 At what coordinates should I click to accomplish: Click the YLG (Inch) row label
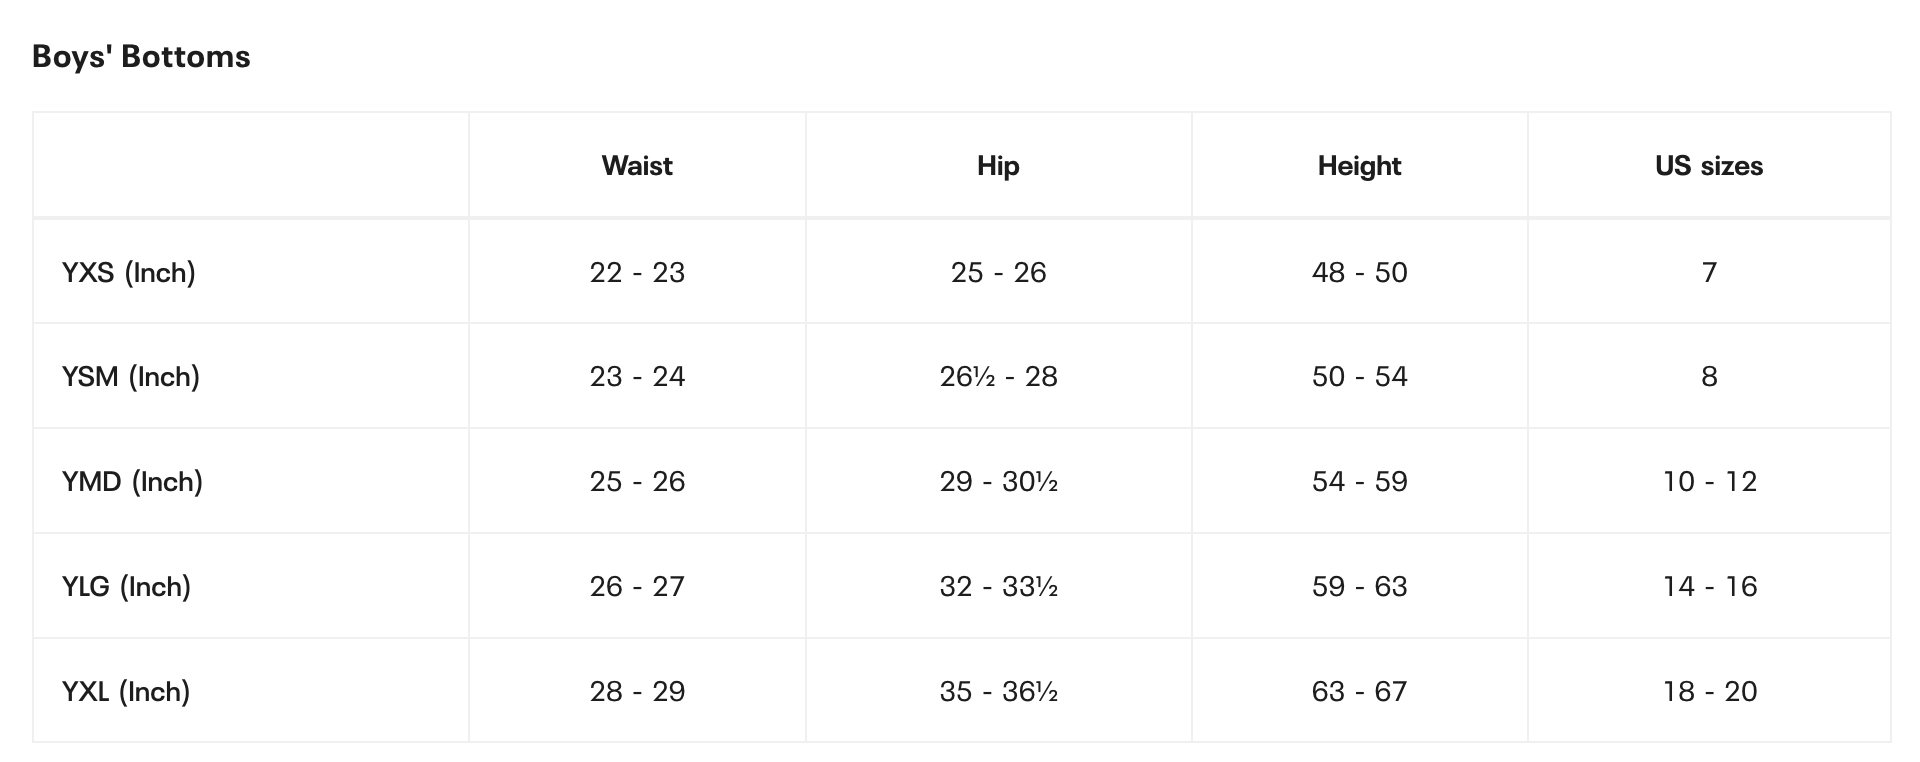(x=126, y=587)
